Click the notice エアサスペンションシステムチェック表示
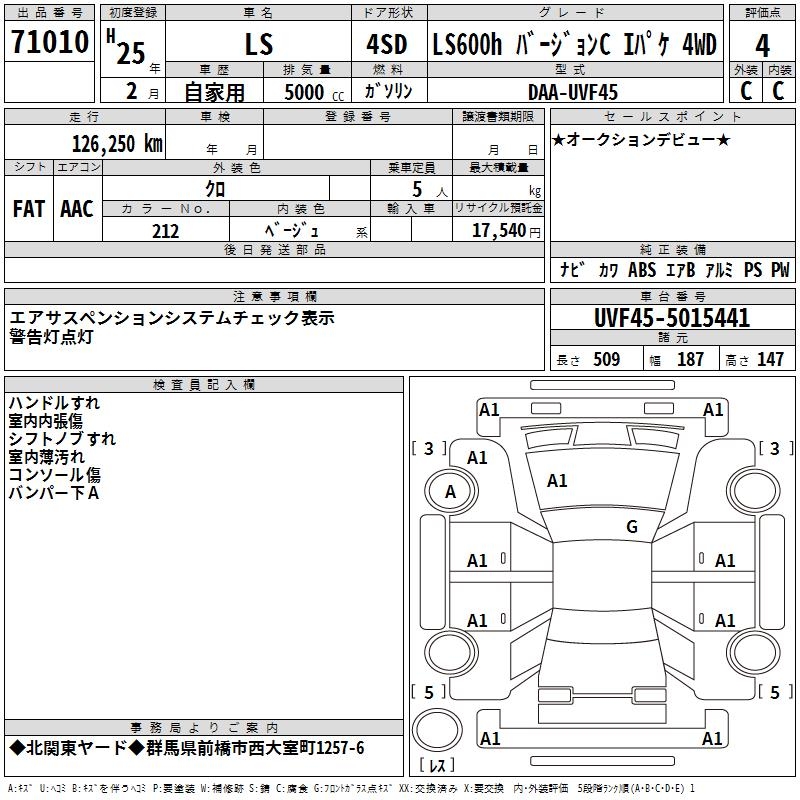Image resolution: width=800 pixels, height=800 pixels. (172, 317)
